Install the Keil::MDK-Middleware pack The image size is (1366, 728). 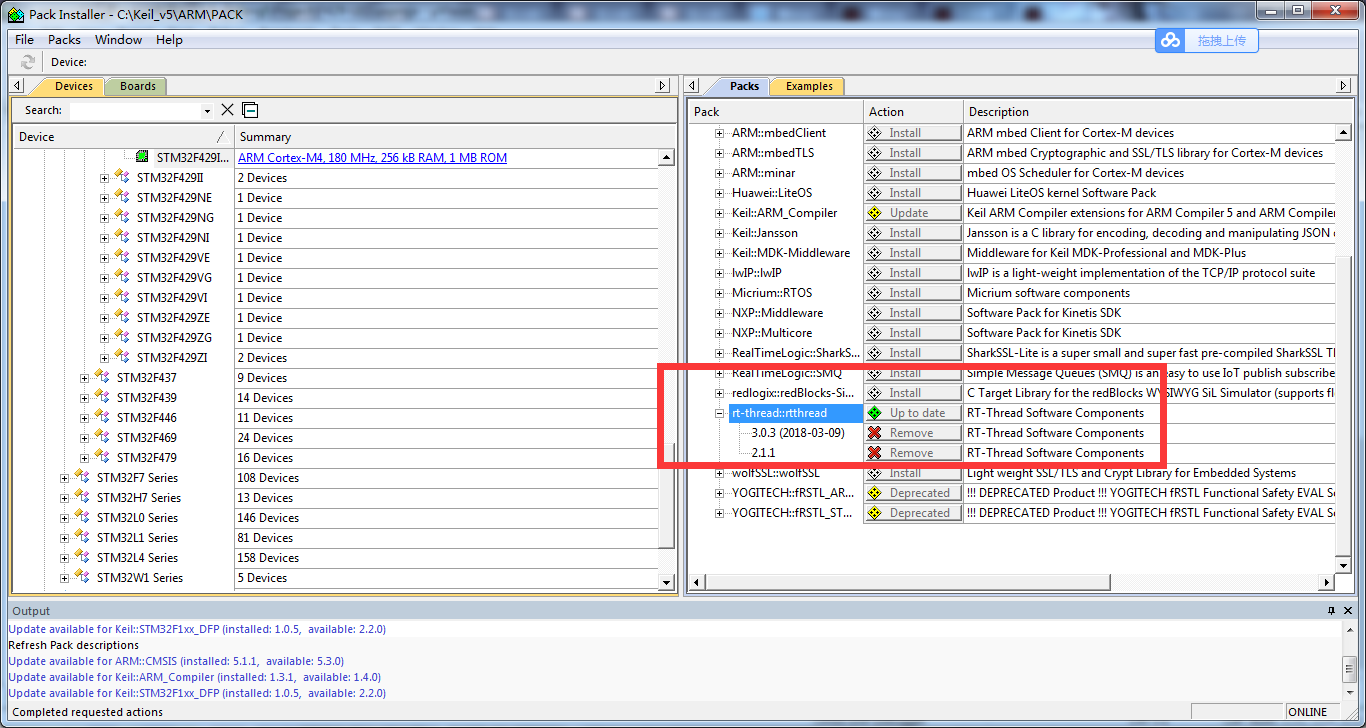pos(912,253)
